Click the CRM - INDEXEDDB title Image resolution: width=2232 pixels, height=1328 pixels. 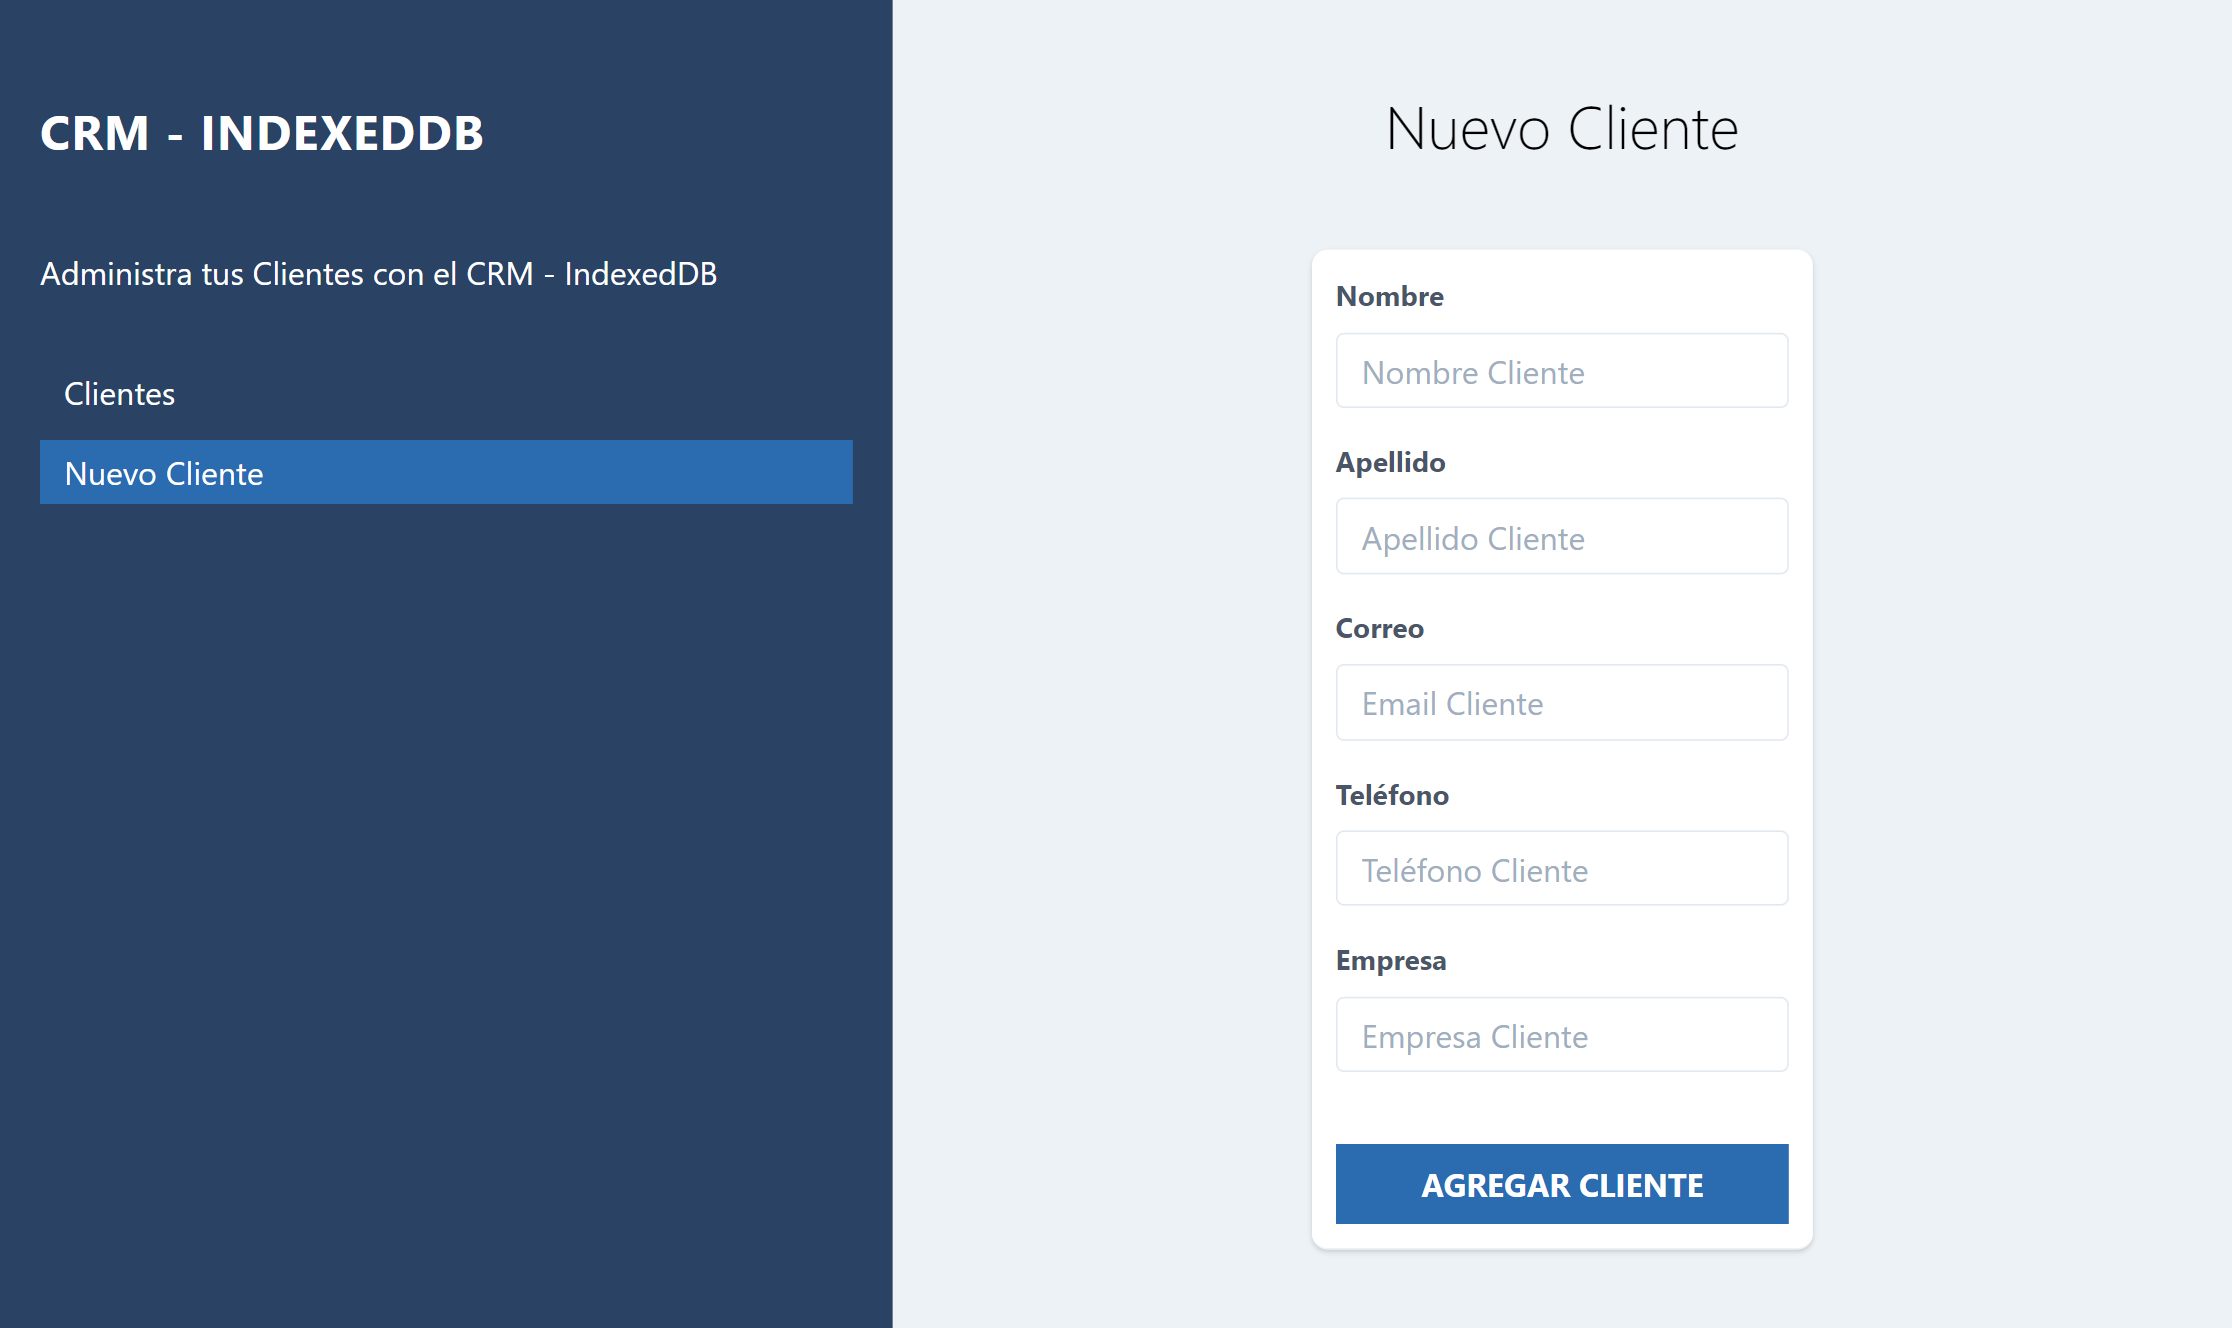261,132
